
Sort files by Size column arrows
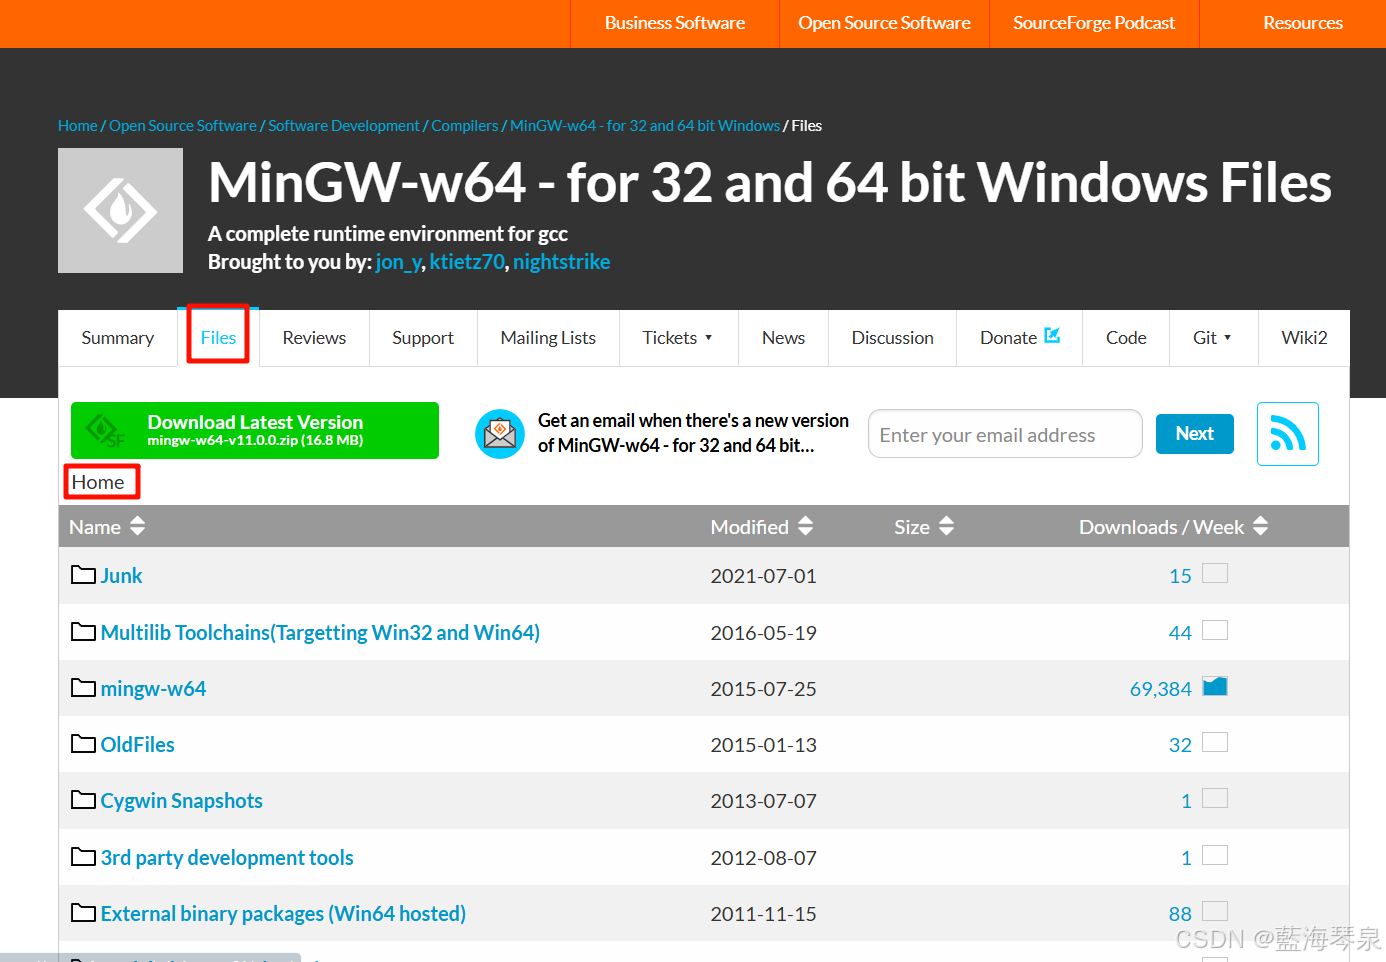coord(946,526)
